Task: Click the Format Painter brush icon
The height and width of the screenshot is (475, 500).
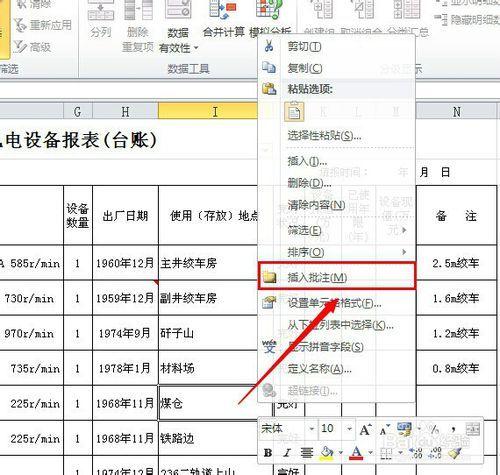Action: pos(454,453)
